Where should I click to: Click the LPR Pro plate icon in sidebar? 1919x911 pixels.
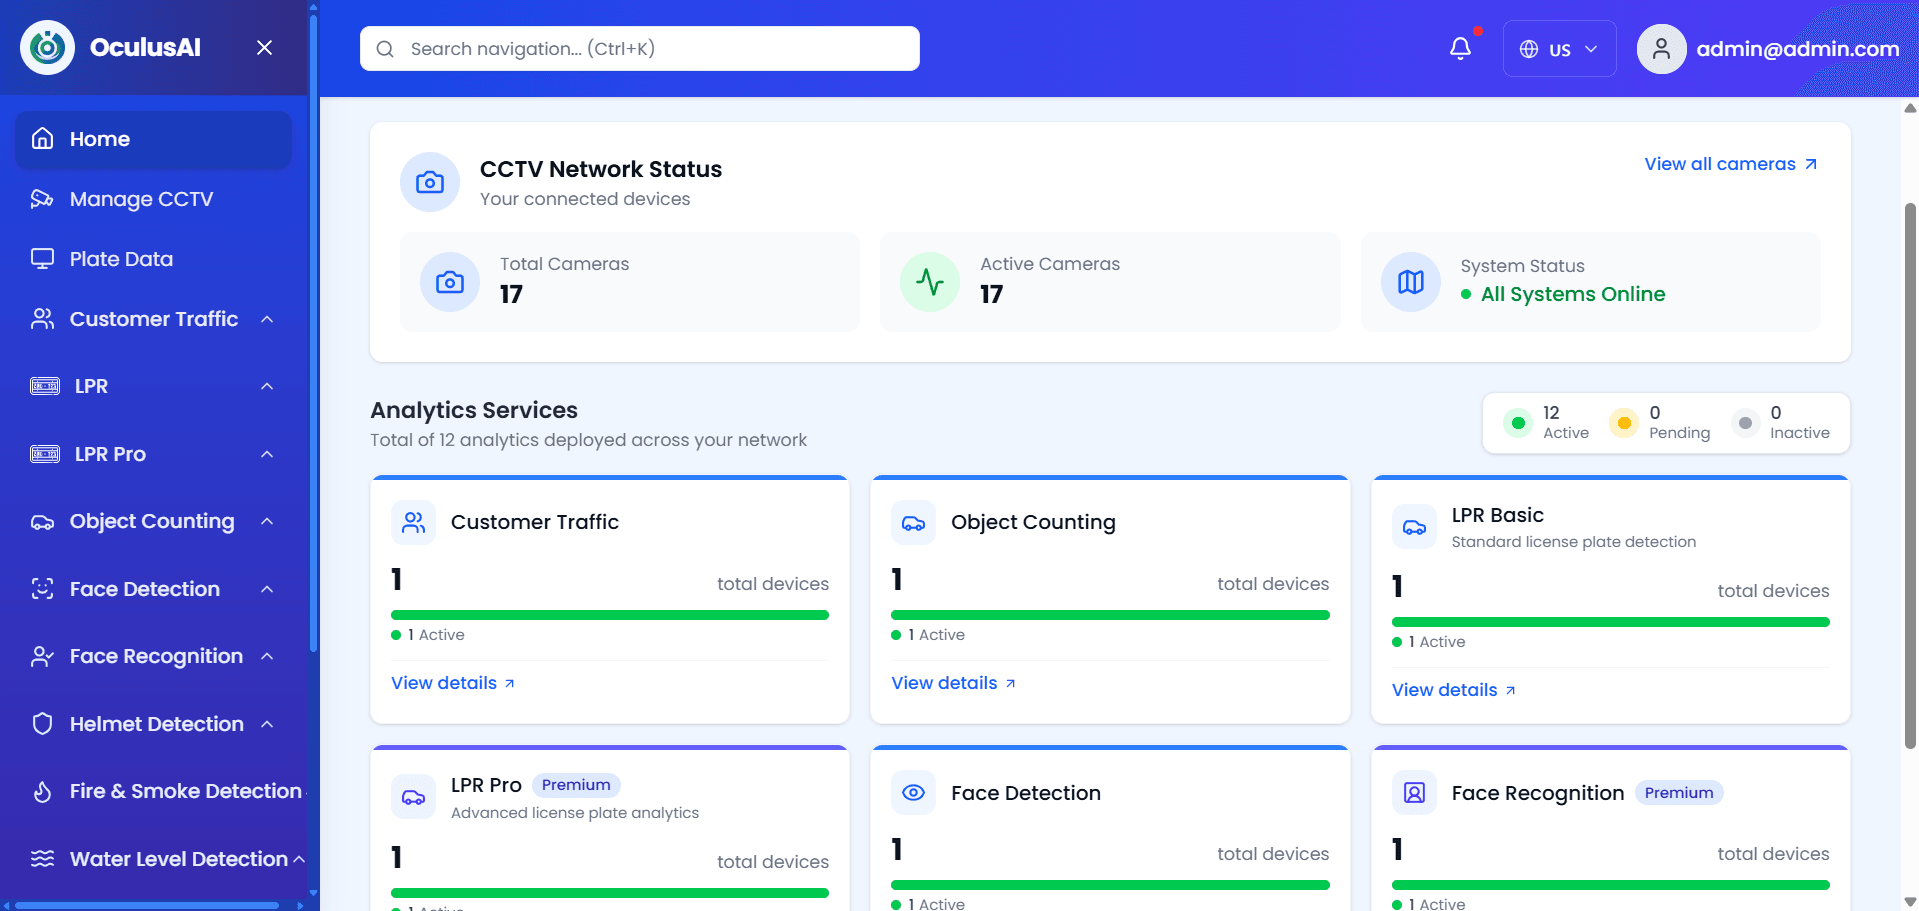45,454
